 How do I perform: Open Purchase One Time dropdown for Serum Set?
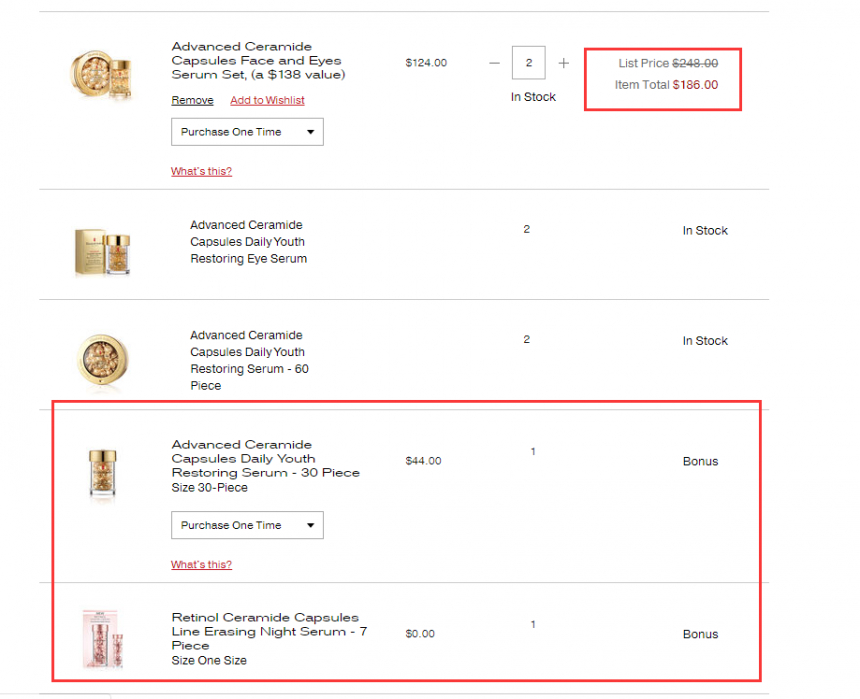(x=247, y=132)
